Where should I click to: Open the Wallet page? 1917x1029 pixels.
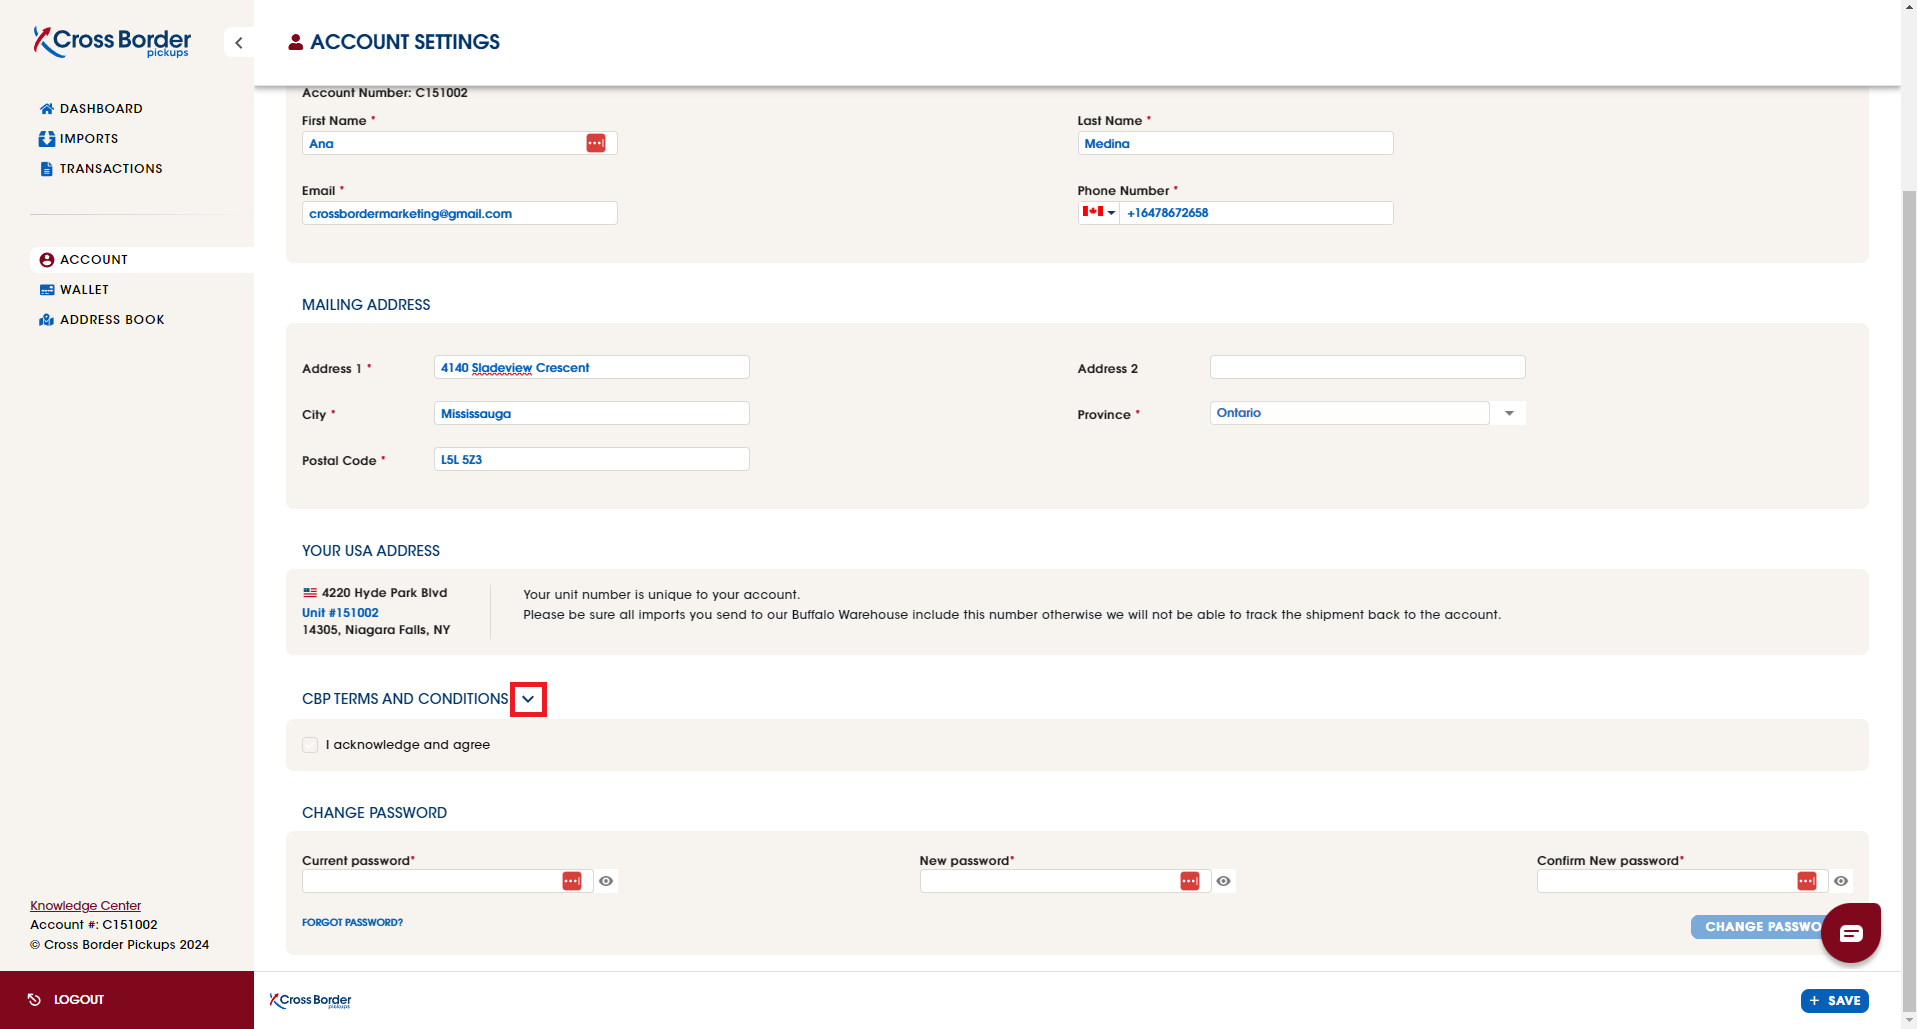coord(74,290)
